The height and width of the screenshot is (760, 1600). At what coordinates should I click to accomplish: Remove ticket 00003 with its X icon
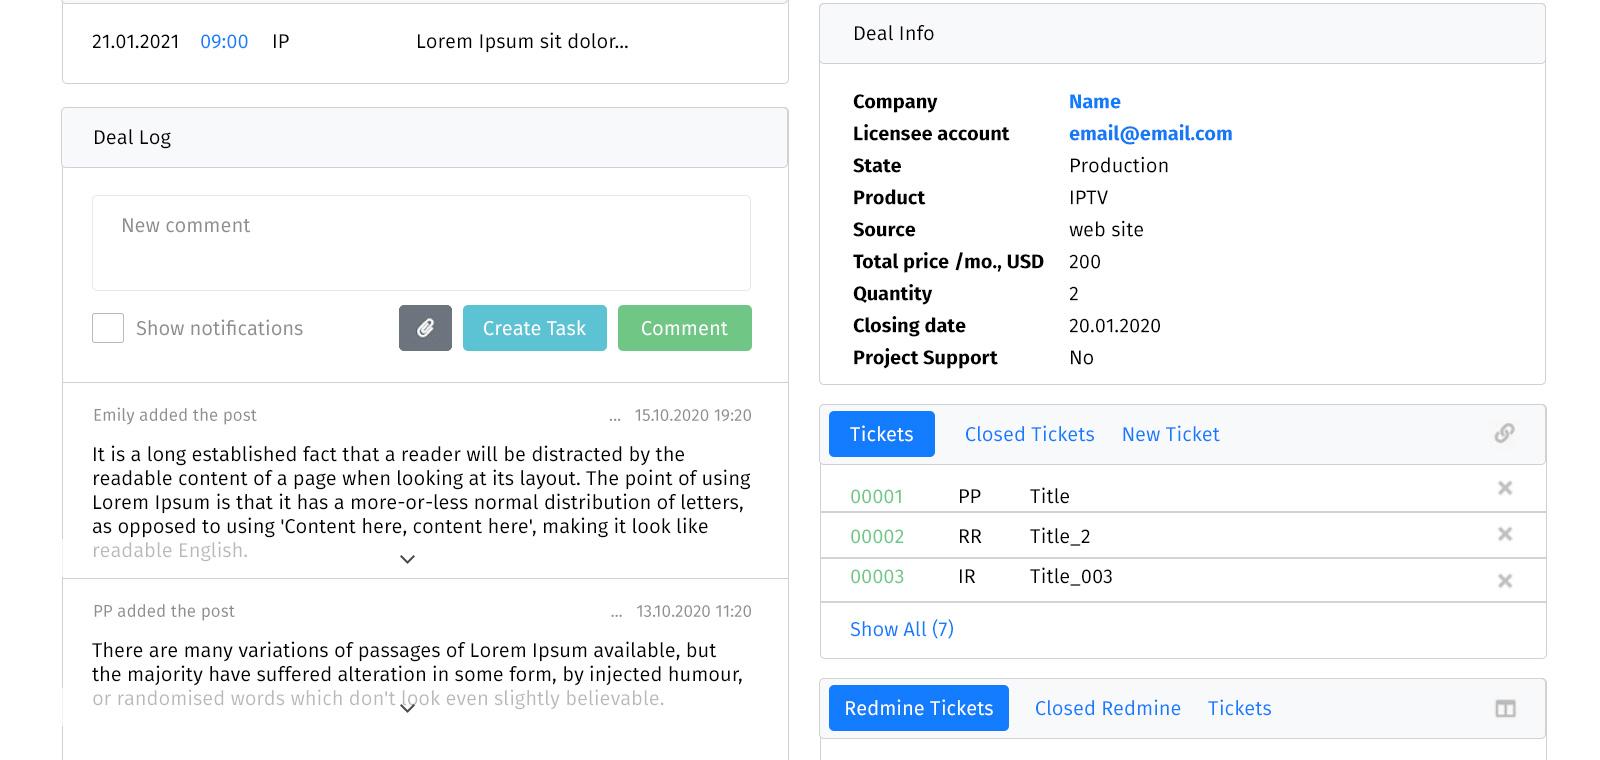coord(1504,581)
